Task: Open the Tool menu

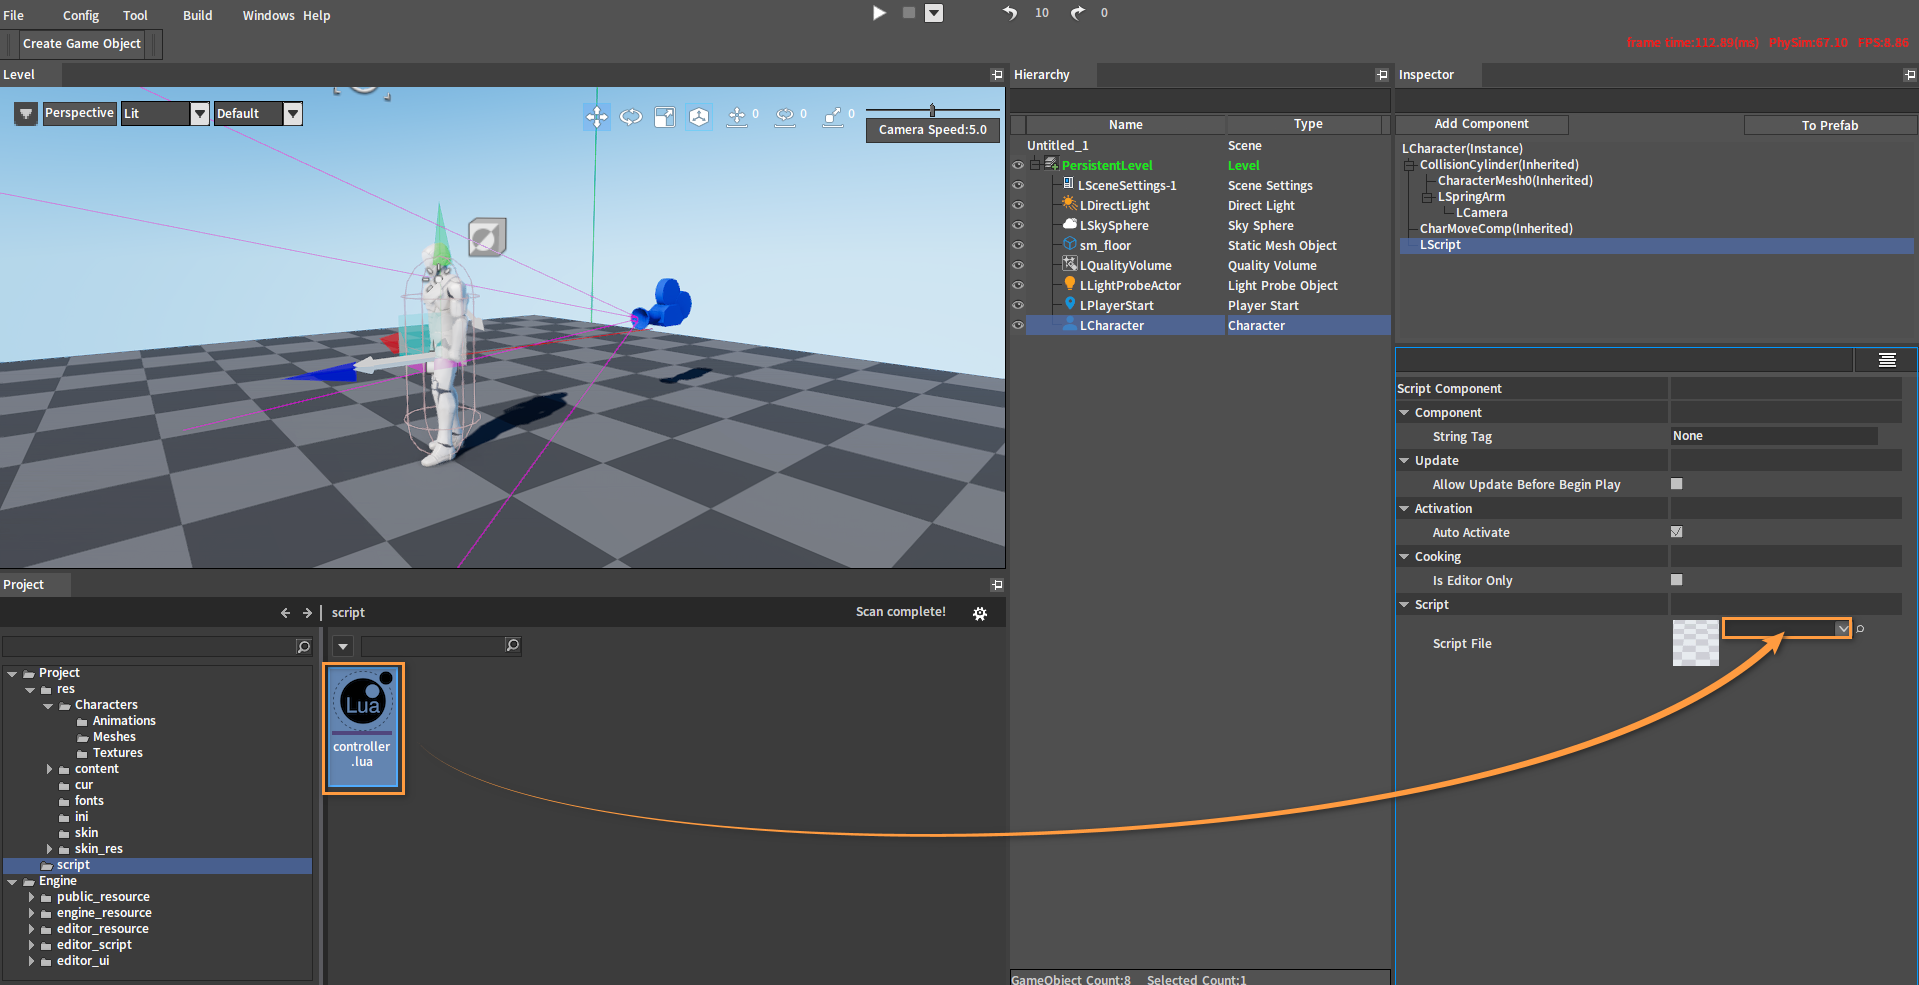Action: pyautogui.click(x=135, y=15)
